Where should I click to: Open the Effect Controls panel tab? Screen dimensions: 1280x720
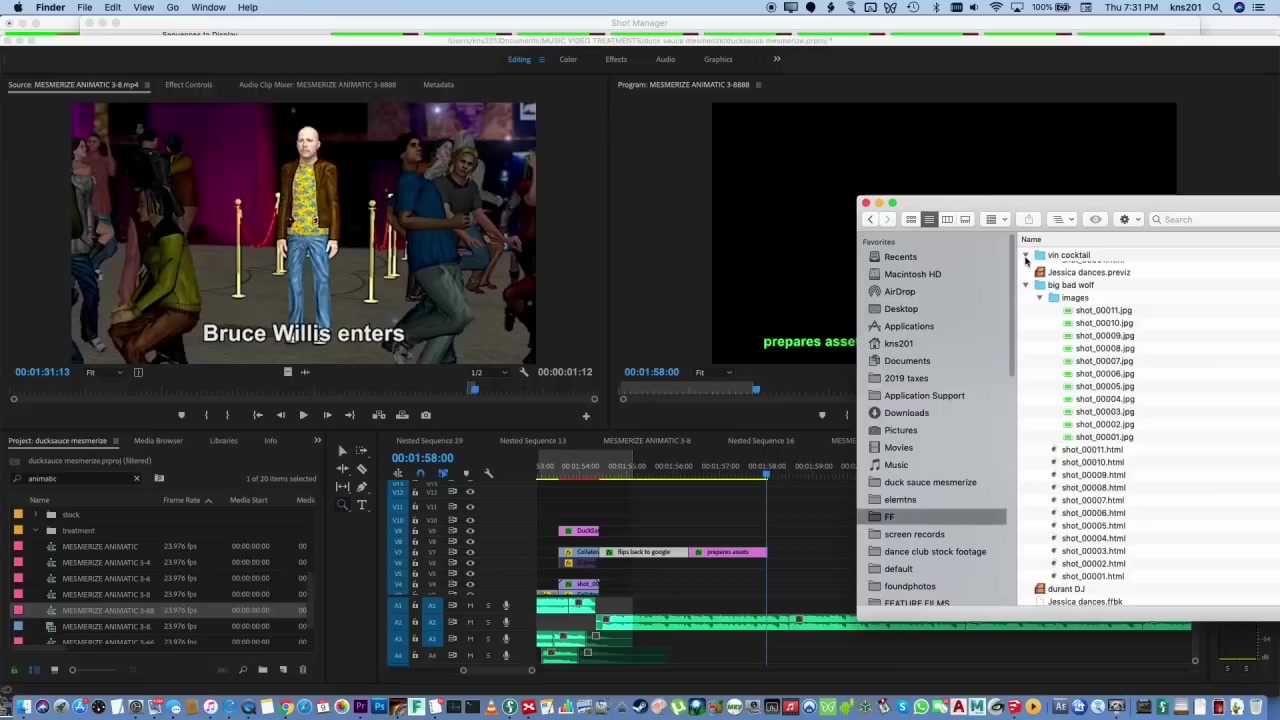[x=188, y=85]
